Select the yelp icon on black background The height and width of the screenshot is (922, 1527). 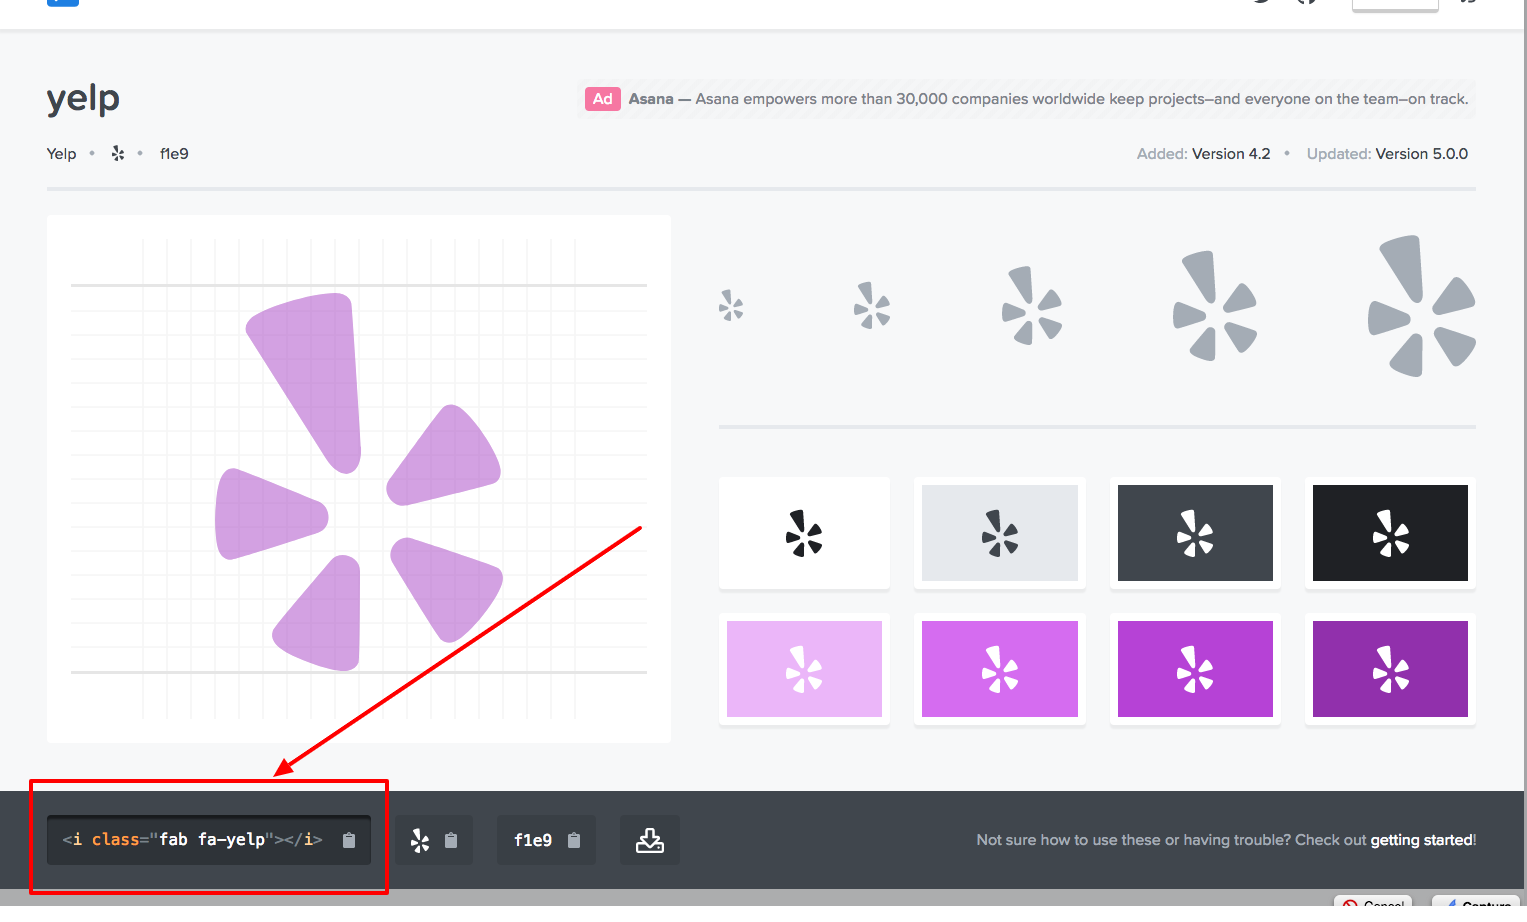click(1390, 533)
